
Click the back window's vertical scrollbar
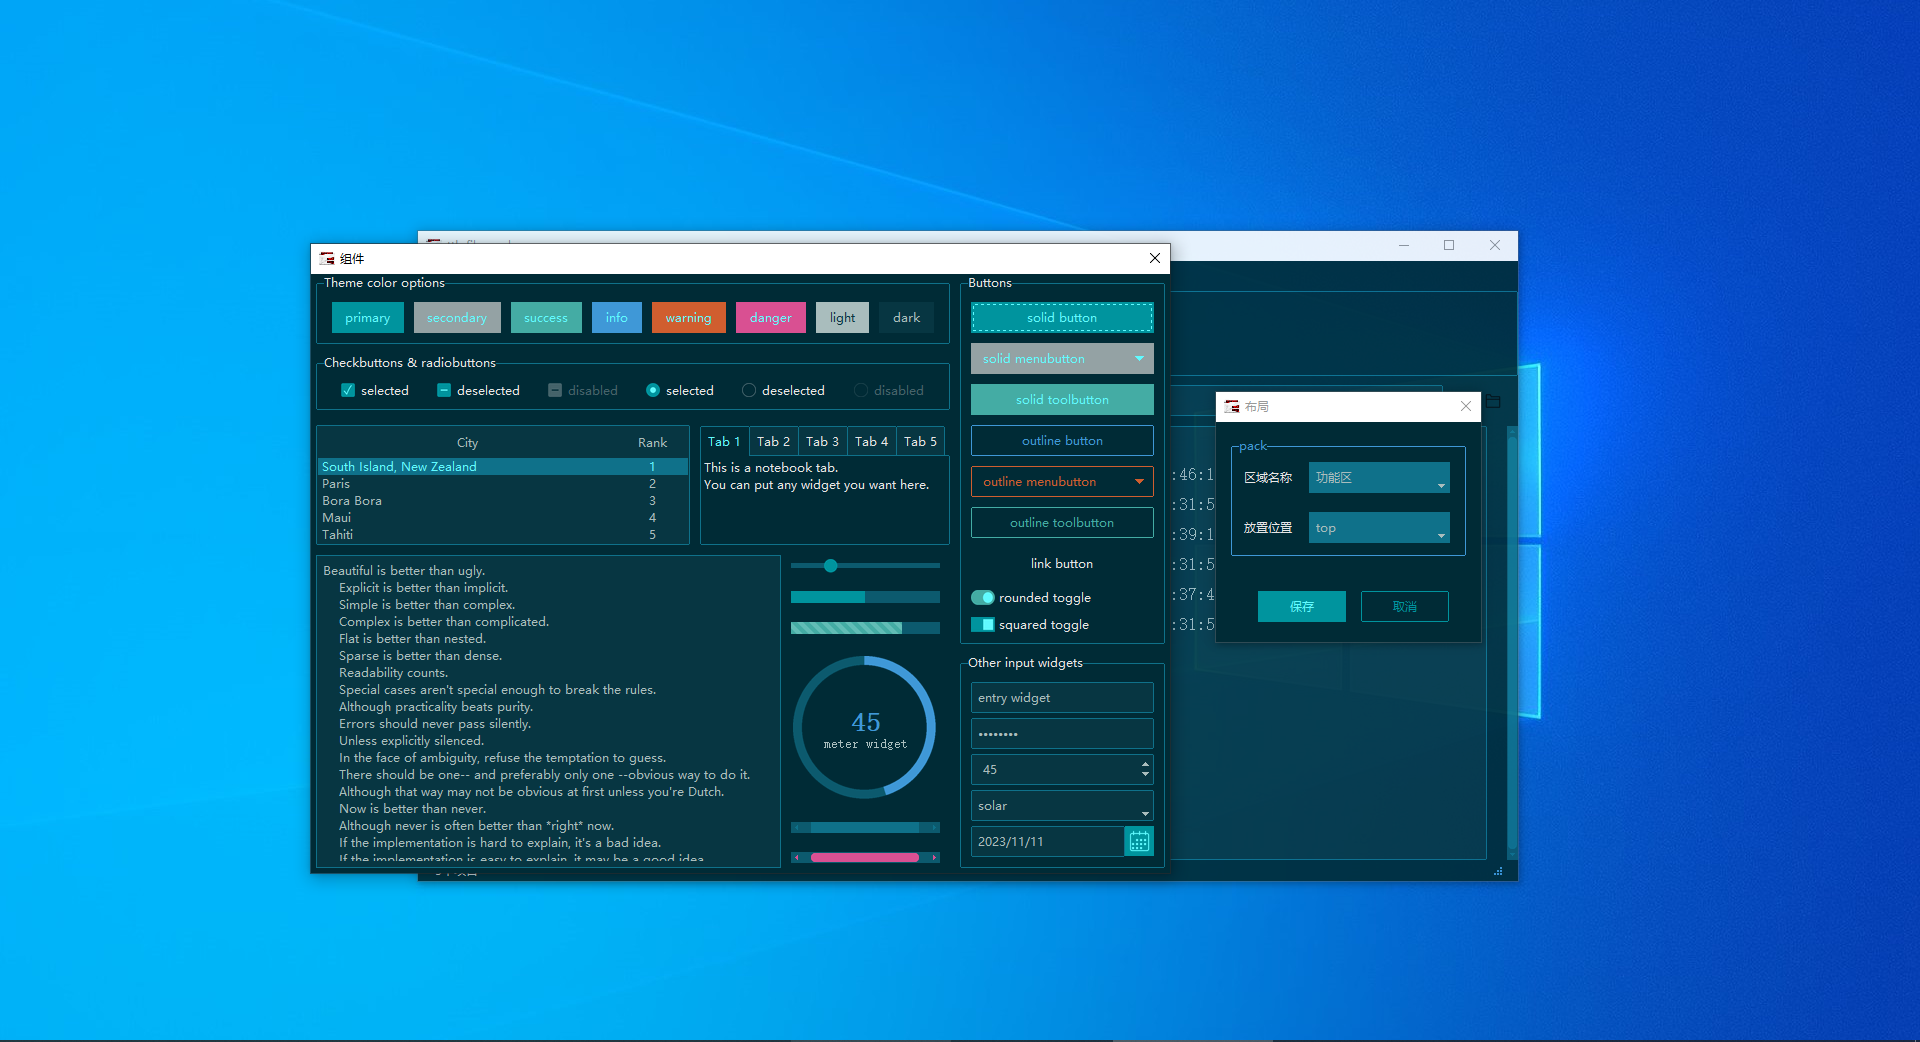click(1512, 642)
